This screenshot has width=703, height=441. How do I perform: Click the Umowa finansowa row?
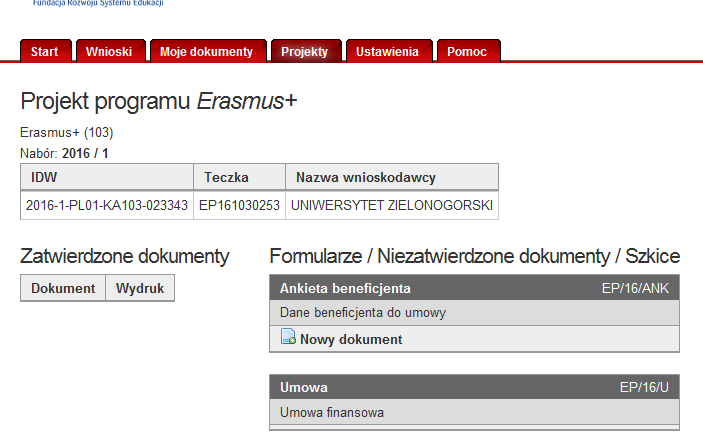pos(474,412)
